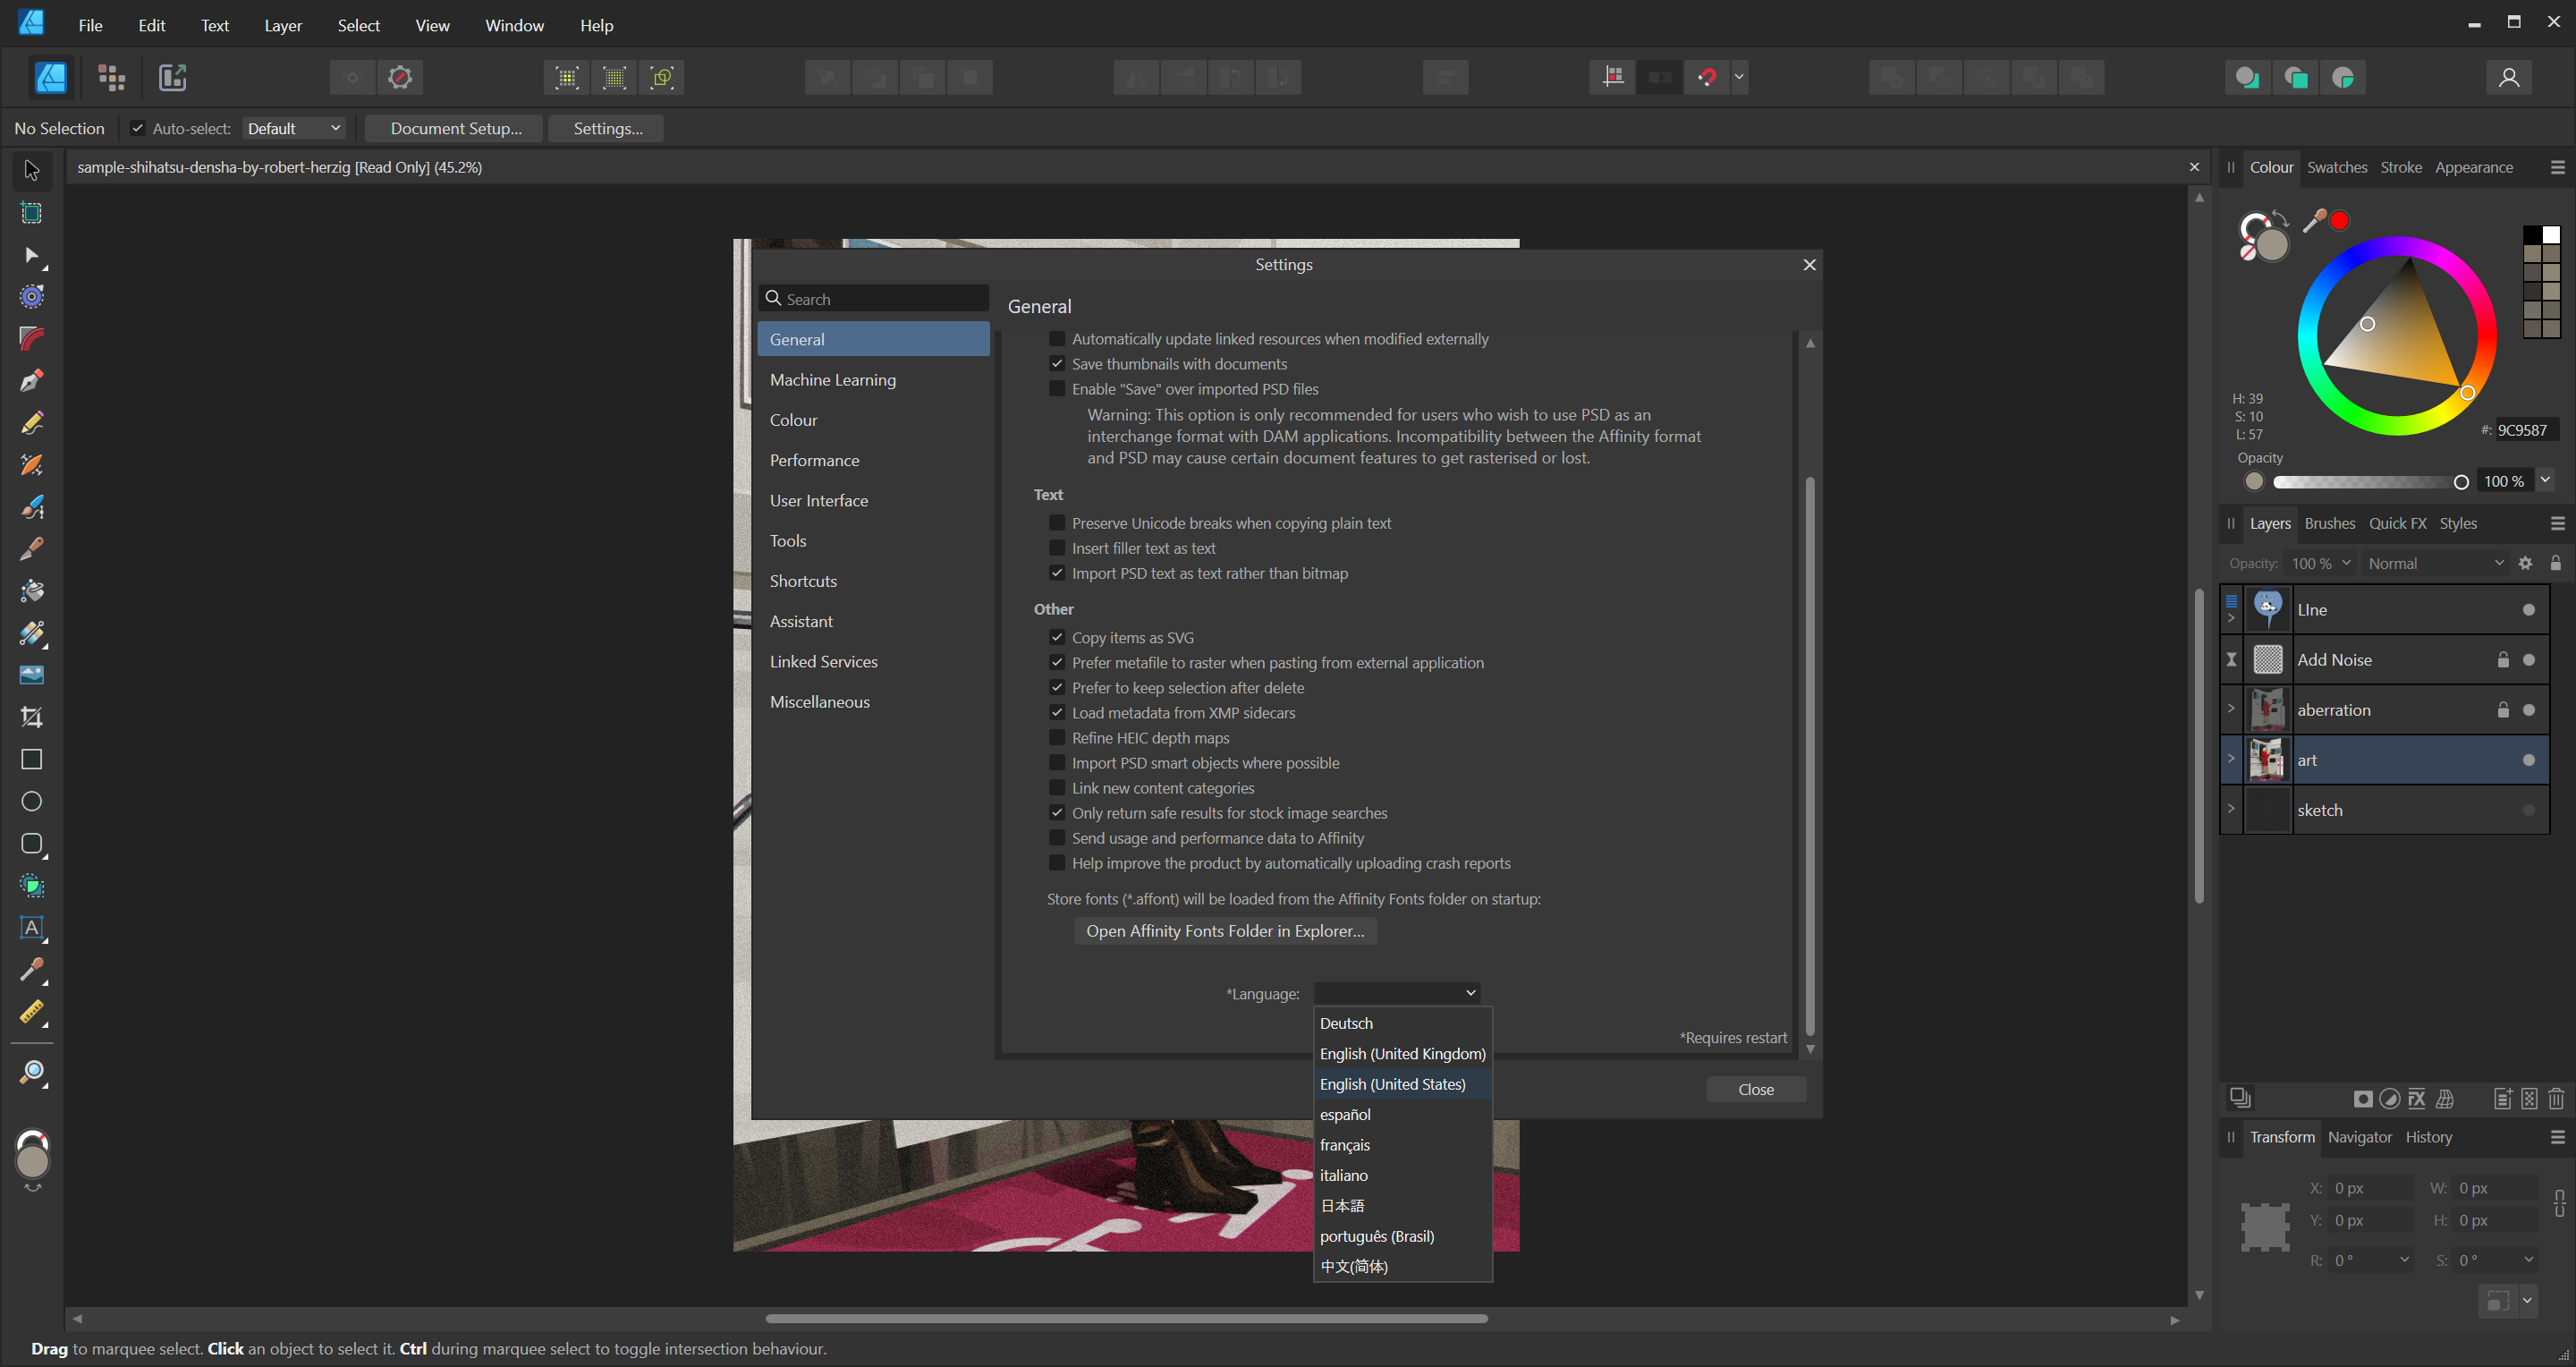Image resolution: width=2576 pixels, height=1367 pixels.
Task: Choose español from the language list
Action: pyautogui.click(x=1345, y=1114)
